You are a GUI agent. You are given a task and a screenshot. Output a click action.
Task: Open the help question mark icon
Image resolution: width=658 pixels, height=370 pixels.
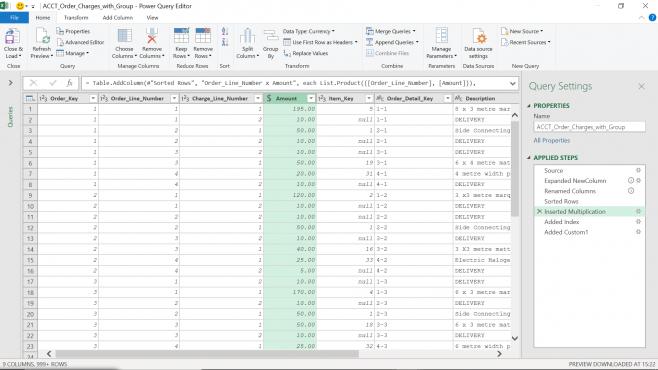(x=652, y=18)
